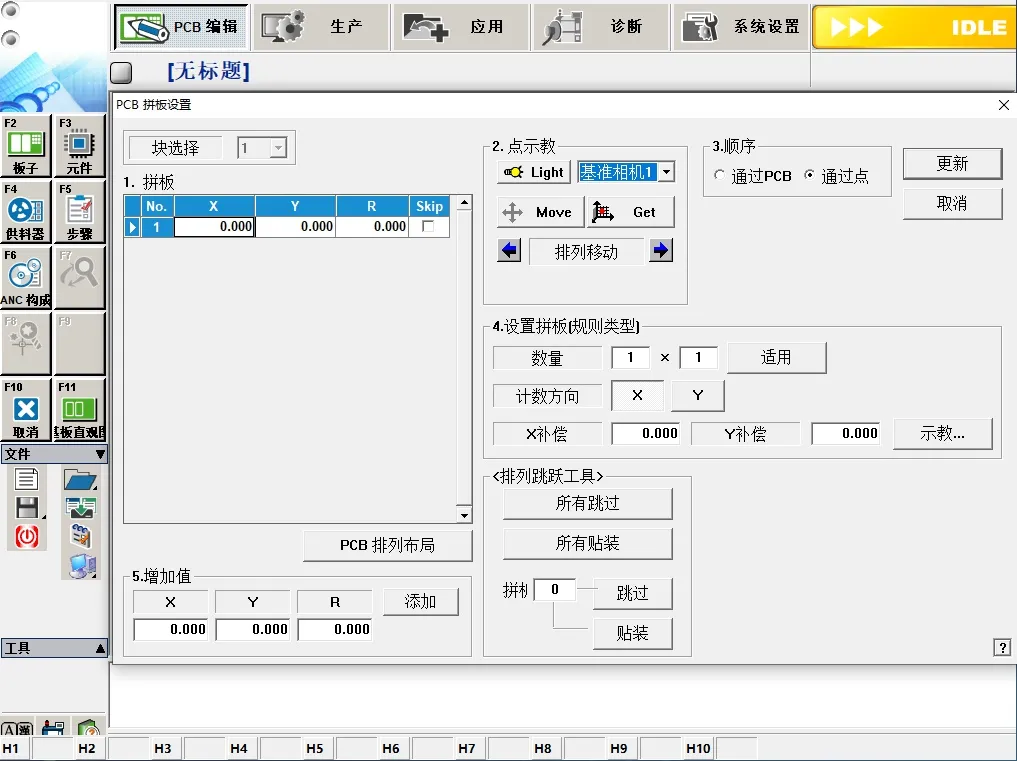Click the save floppy disk icon
The height and width of the screenshot is (761, 1017).
pyautogui.click(x=27, y=508)
